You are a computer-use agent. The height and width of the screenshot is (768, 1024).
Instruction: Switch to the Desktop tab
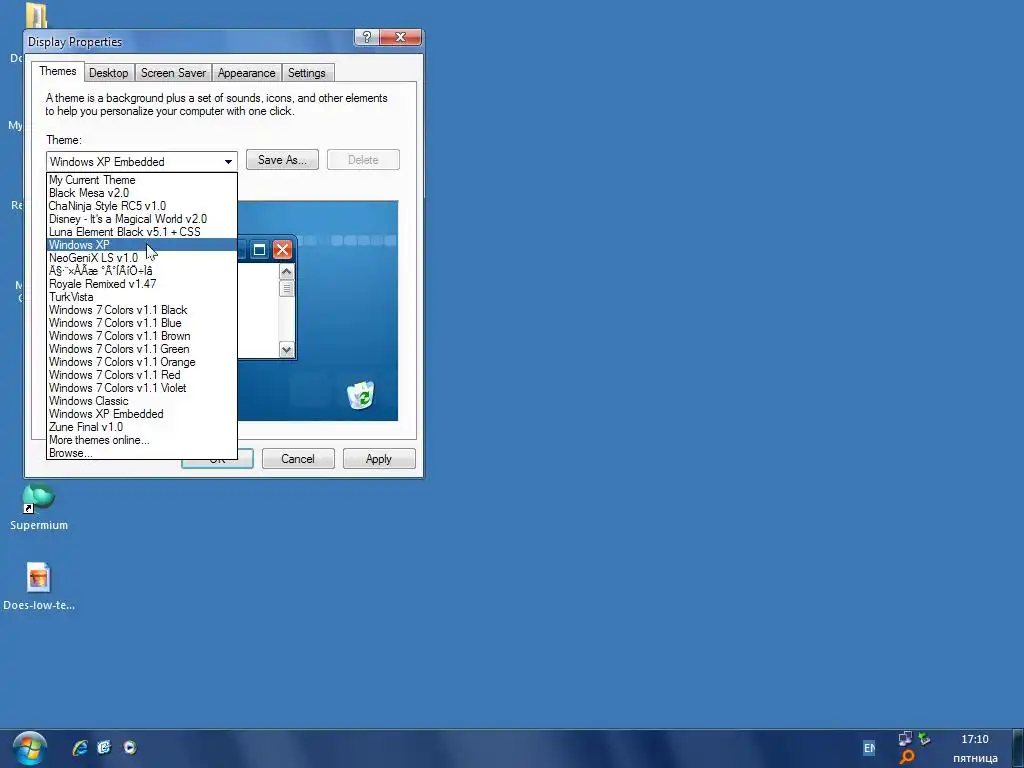(x=108, y=73)
